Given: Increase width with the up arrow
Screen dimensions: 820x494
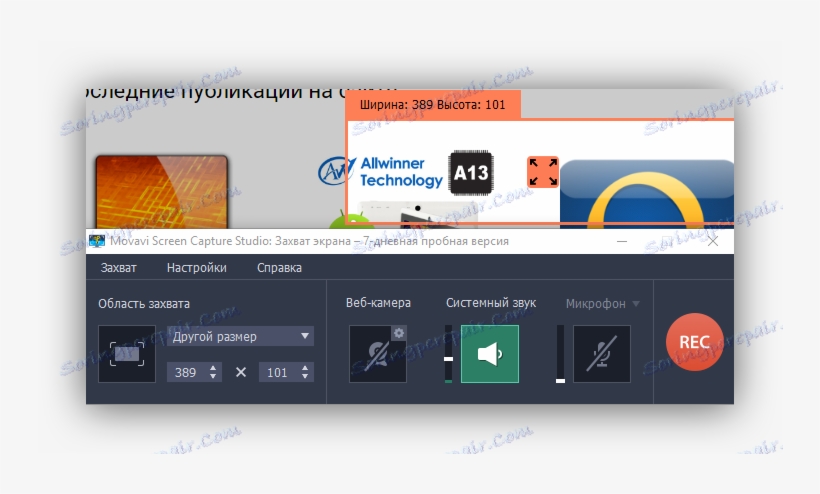Looking at the screenshot, I should (213, 367).
